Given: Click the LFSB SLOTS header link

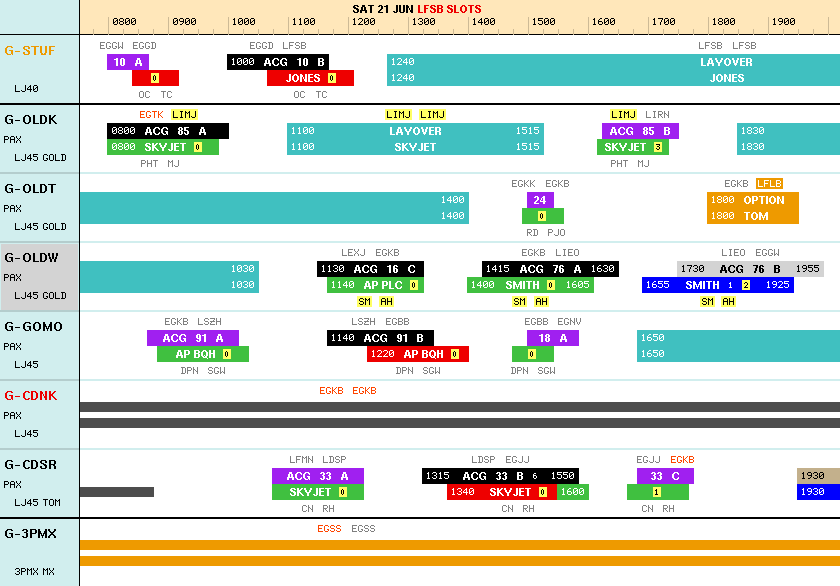Looking at the screenshot, I should coord(449,9).
